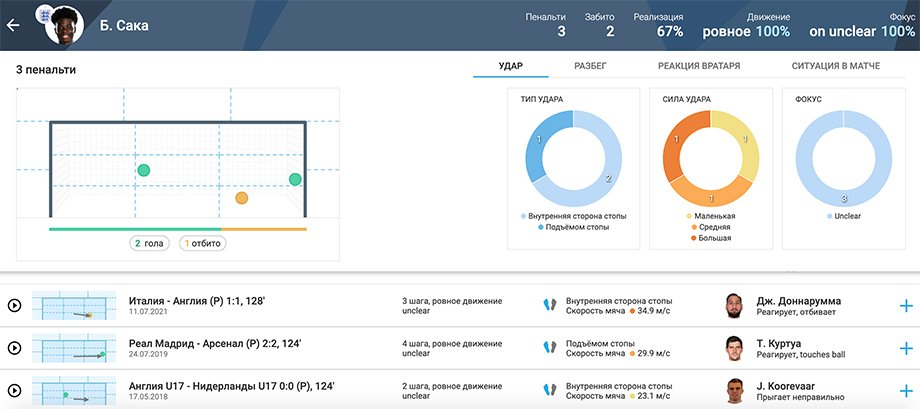Toggle legend item 'Unclear'

(x=844, y=216)
